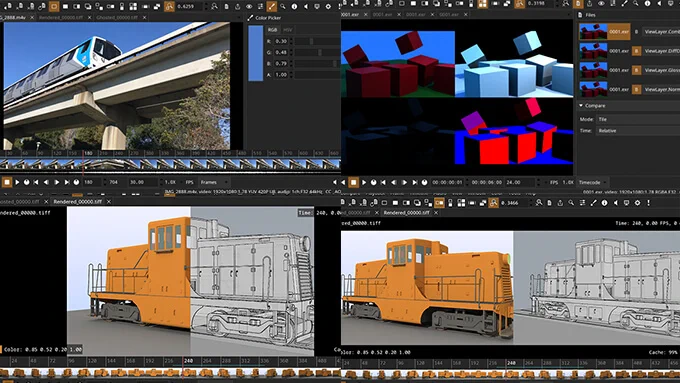Toggle B button for ViewLayer.DiffDir row
Image resolution: width=680 pixels, height=383 pixels.
click(x=636, y=51)
